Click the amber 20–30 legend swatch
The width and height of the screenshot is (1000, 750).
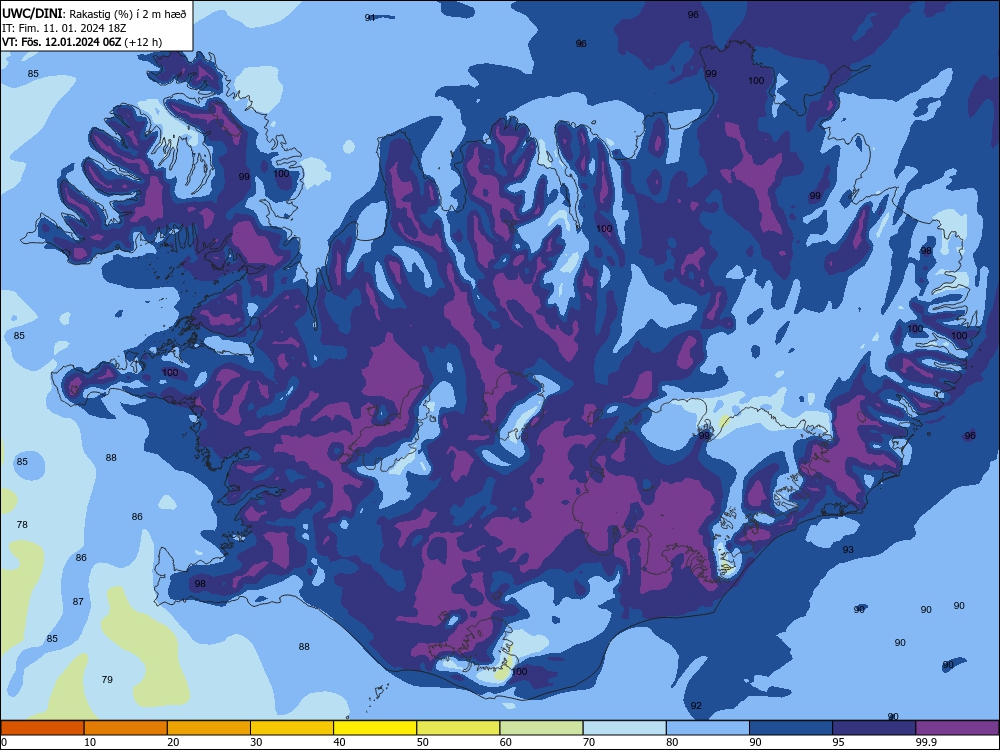tap(209, 728)
